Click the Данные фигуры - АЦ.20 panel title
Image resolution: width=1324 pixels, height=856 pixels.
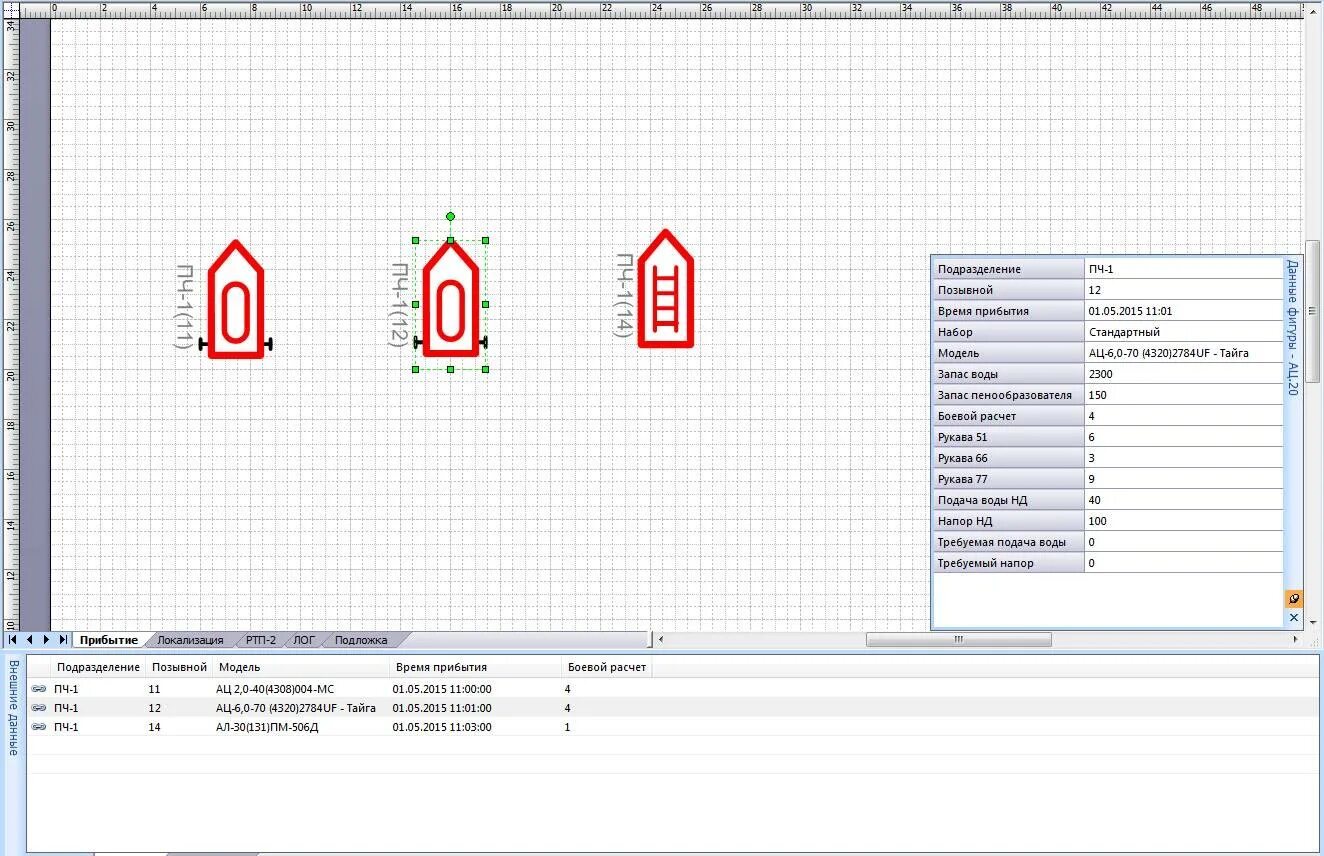1292,327
